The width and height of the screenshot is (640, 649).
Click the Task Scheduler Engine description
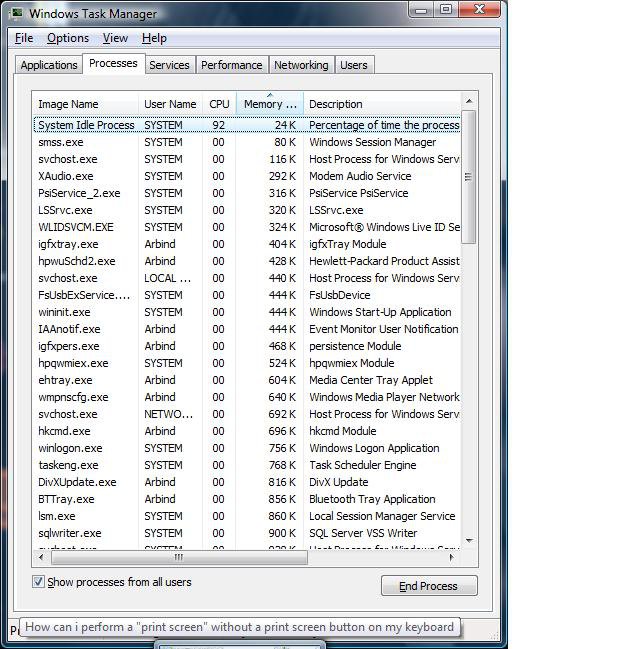pyautogui.click(x=363, y=465)
